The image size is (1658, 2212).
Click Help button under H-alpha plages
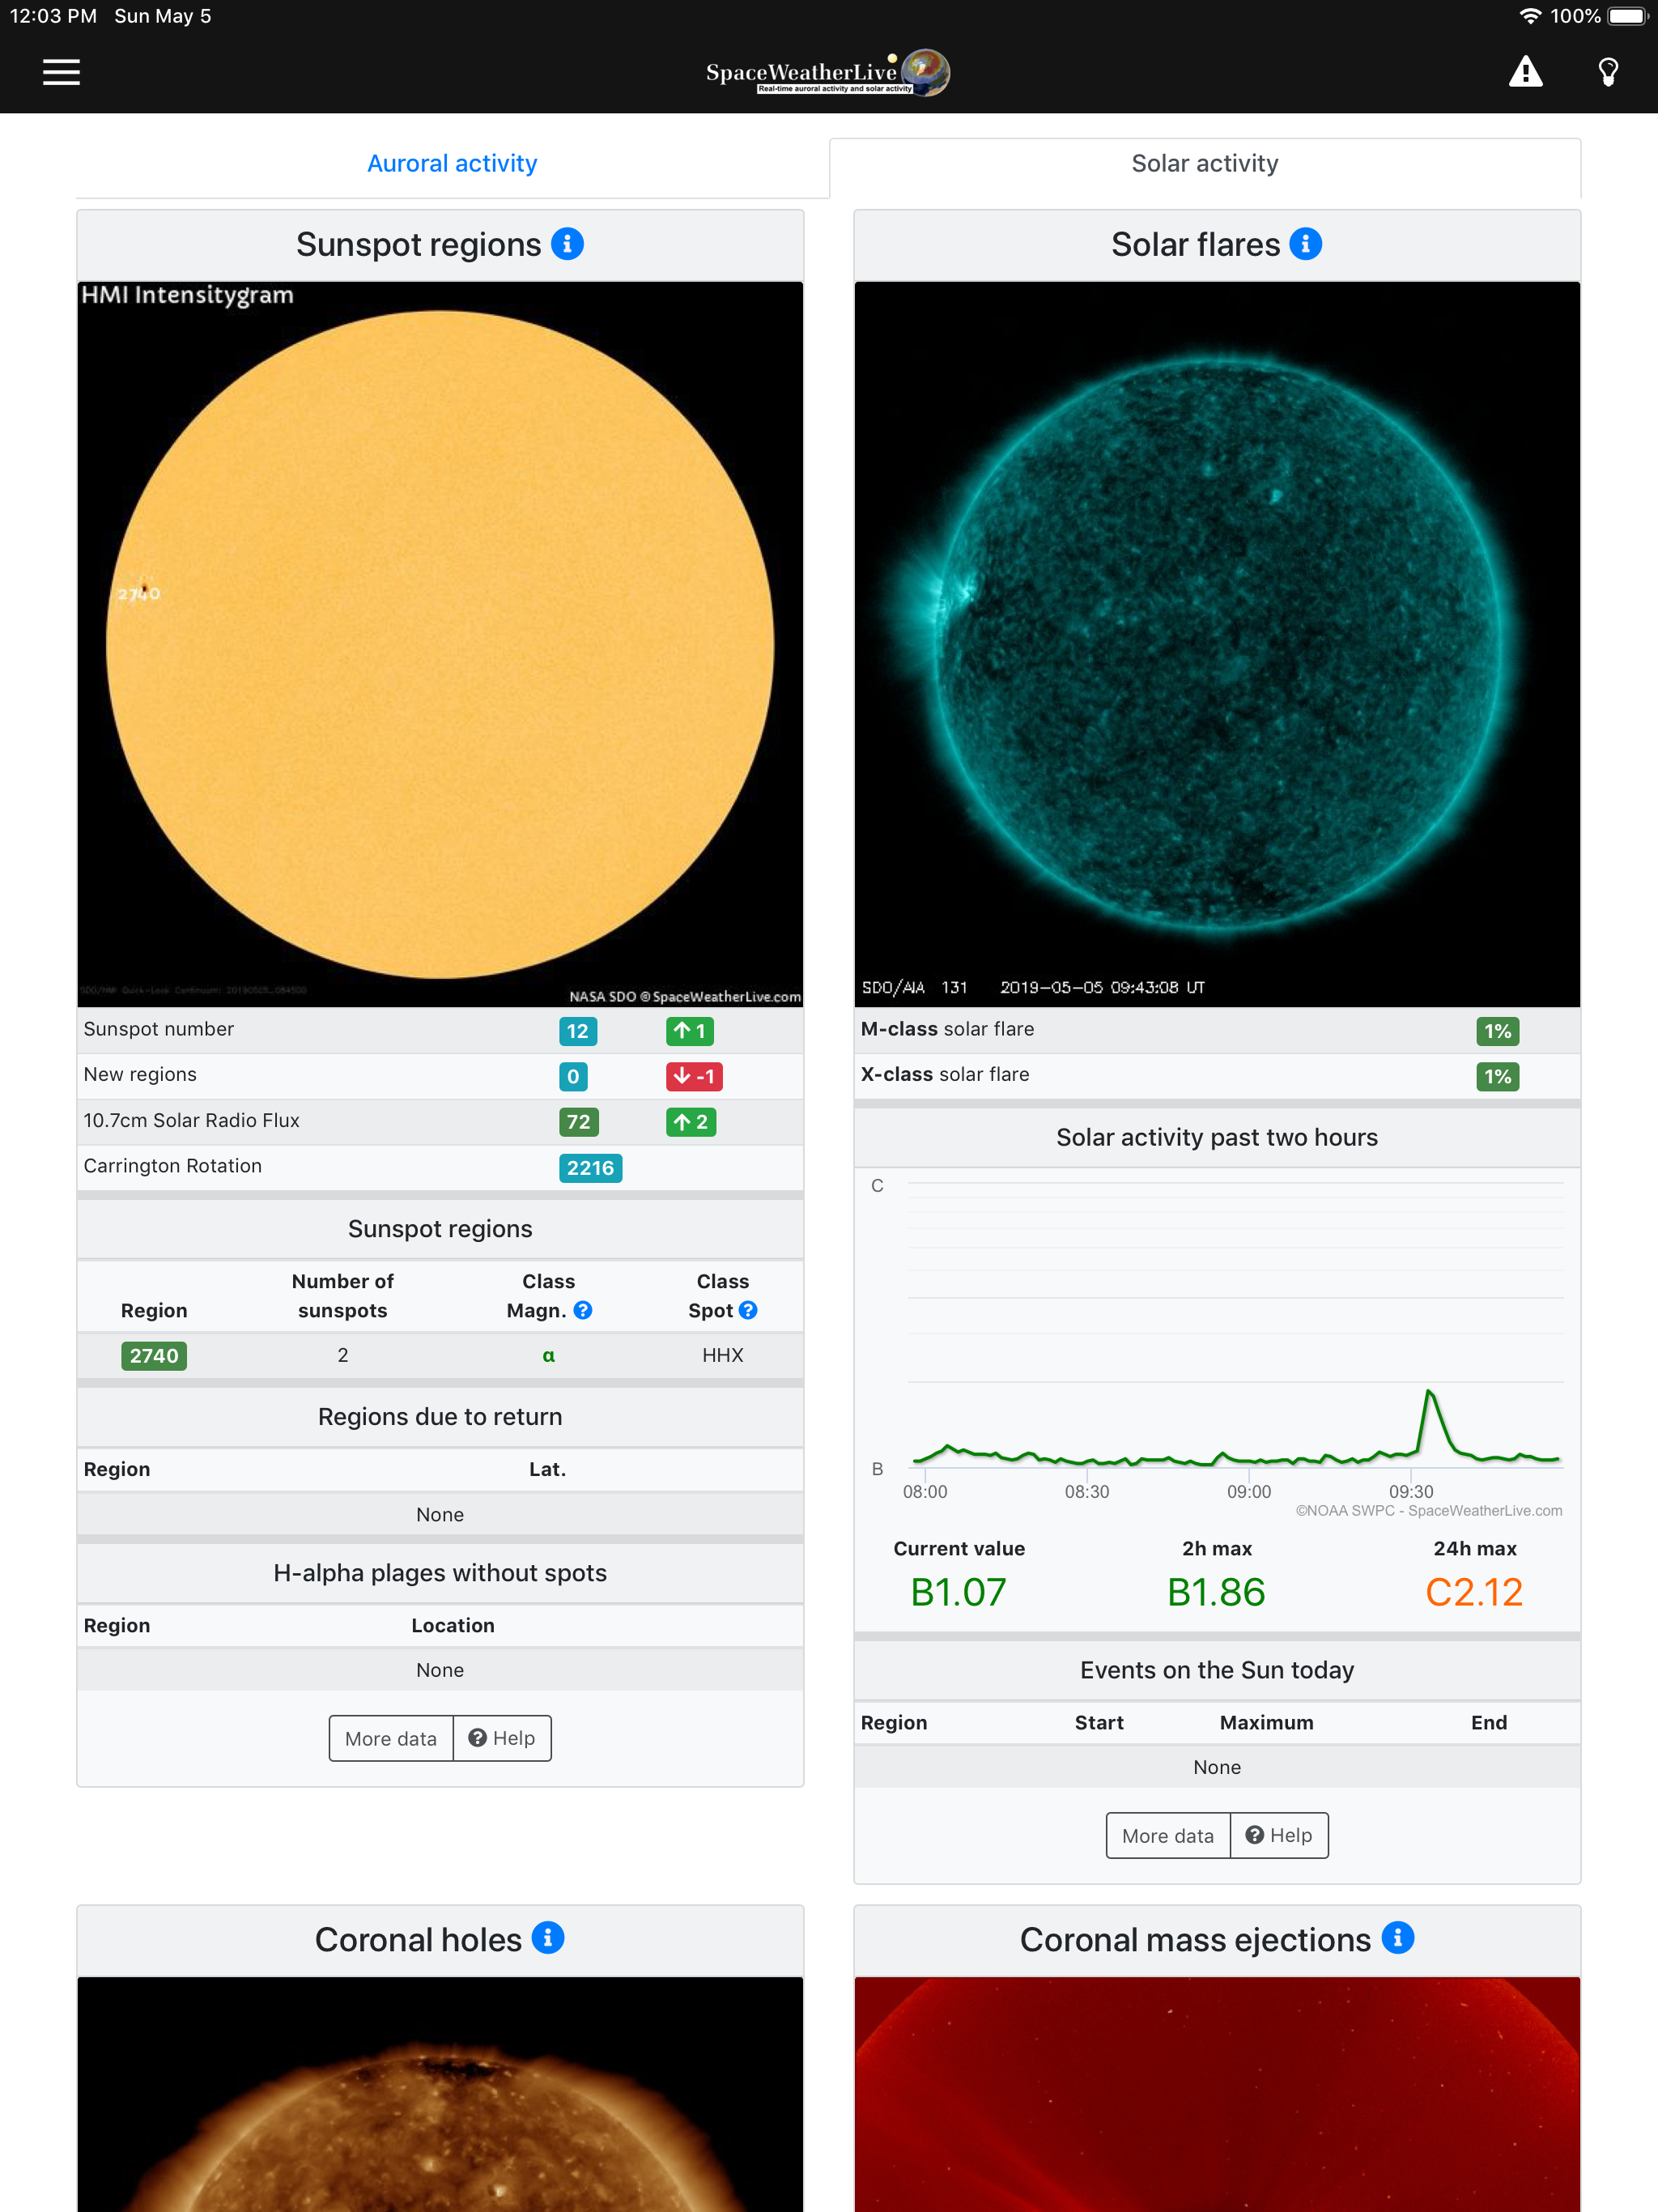point(502,1739)
